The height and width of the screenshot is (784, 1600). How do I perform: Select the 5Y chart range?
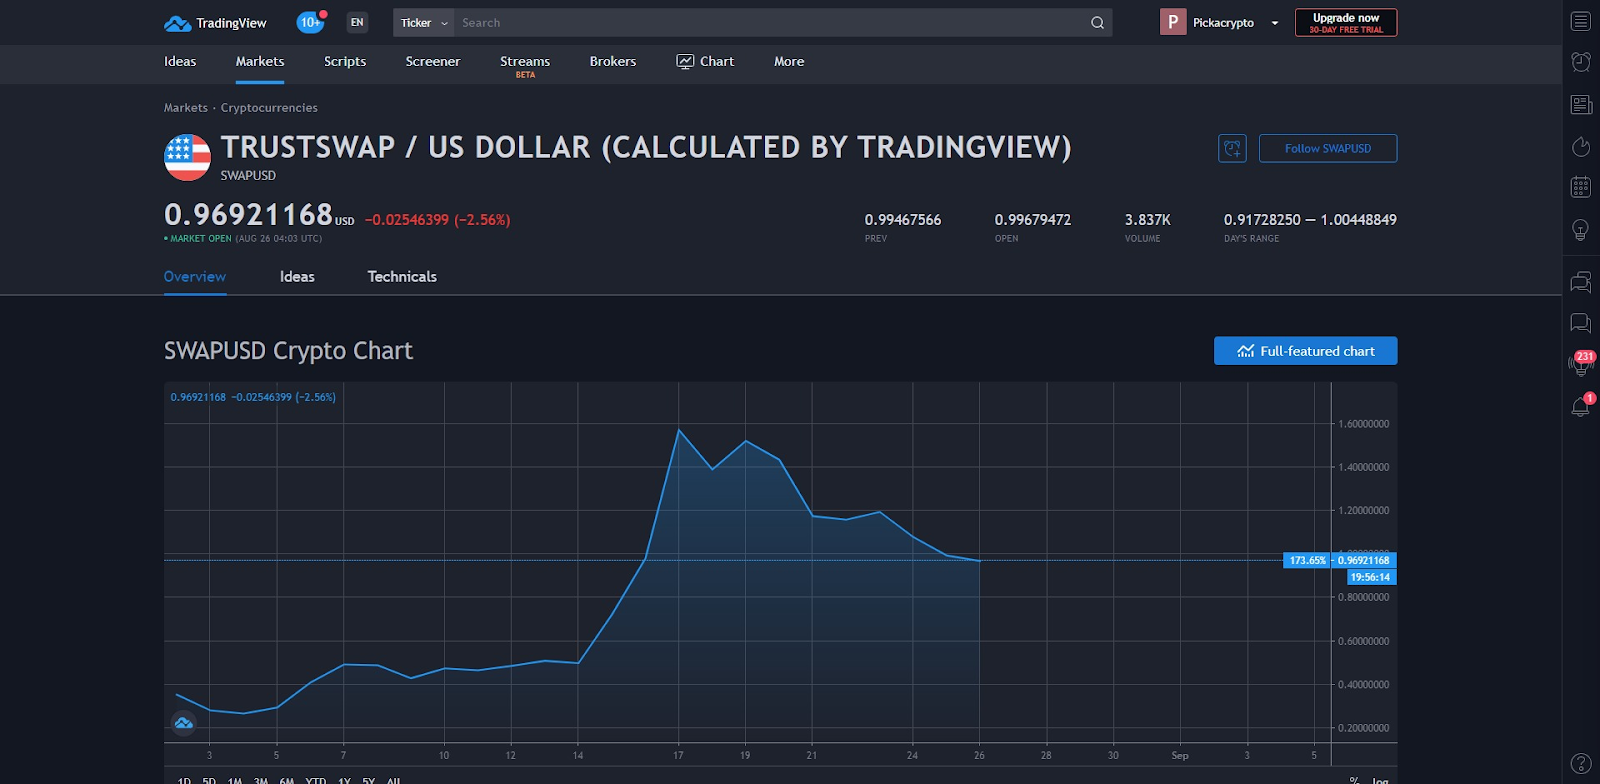coord(369,780)
